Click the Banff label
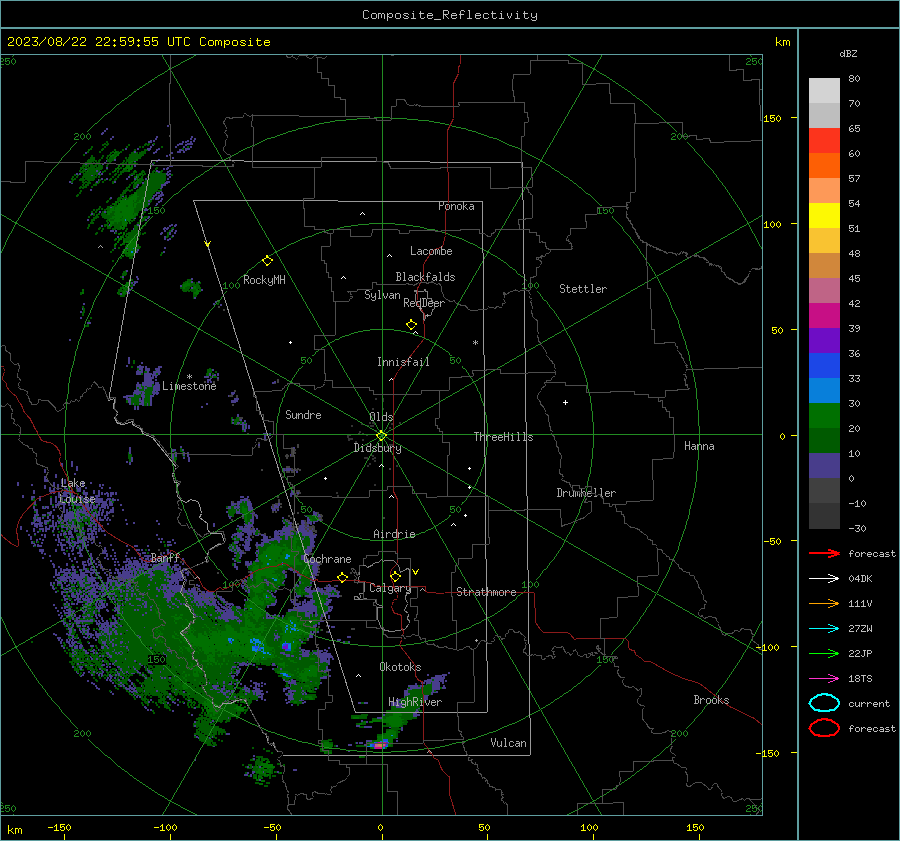Screen dimensions: 900x841 coord(165,558)
